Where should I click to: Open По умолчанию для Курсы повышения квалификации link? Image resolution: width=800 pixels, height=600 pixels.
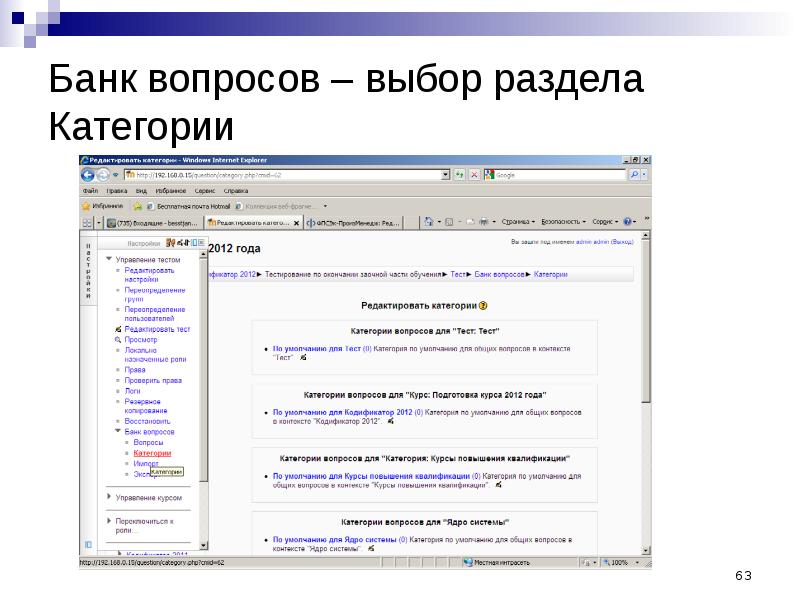[370, 476]
